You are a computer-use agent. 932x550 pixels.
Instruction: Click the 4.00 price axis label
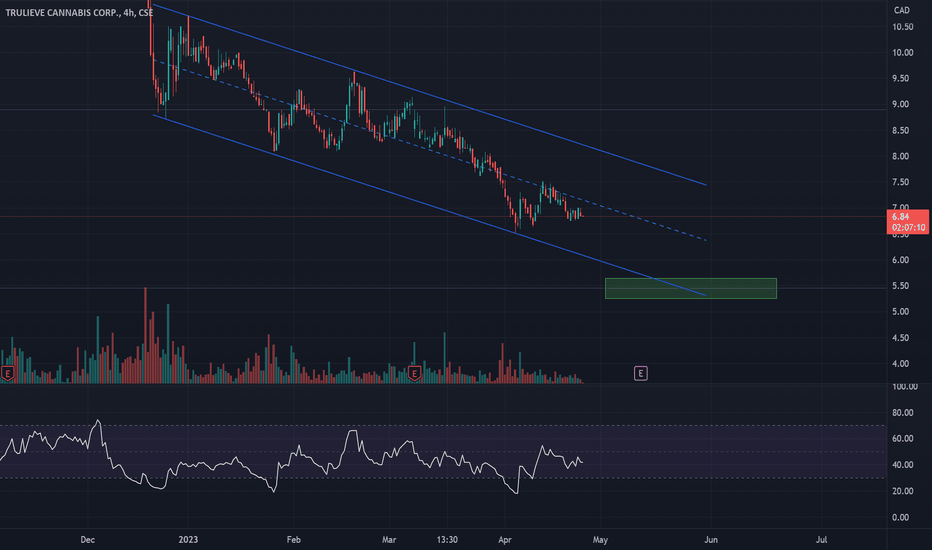pos(900,364)
